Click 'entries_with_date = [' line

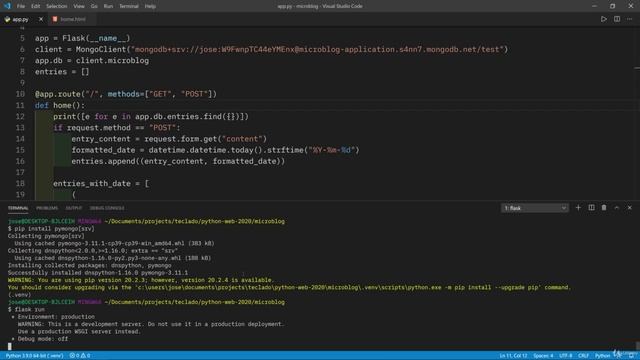[x=101, y=184]
